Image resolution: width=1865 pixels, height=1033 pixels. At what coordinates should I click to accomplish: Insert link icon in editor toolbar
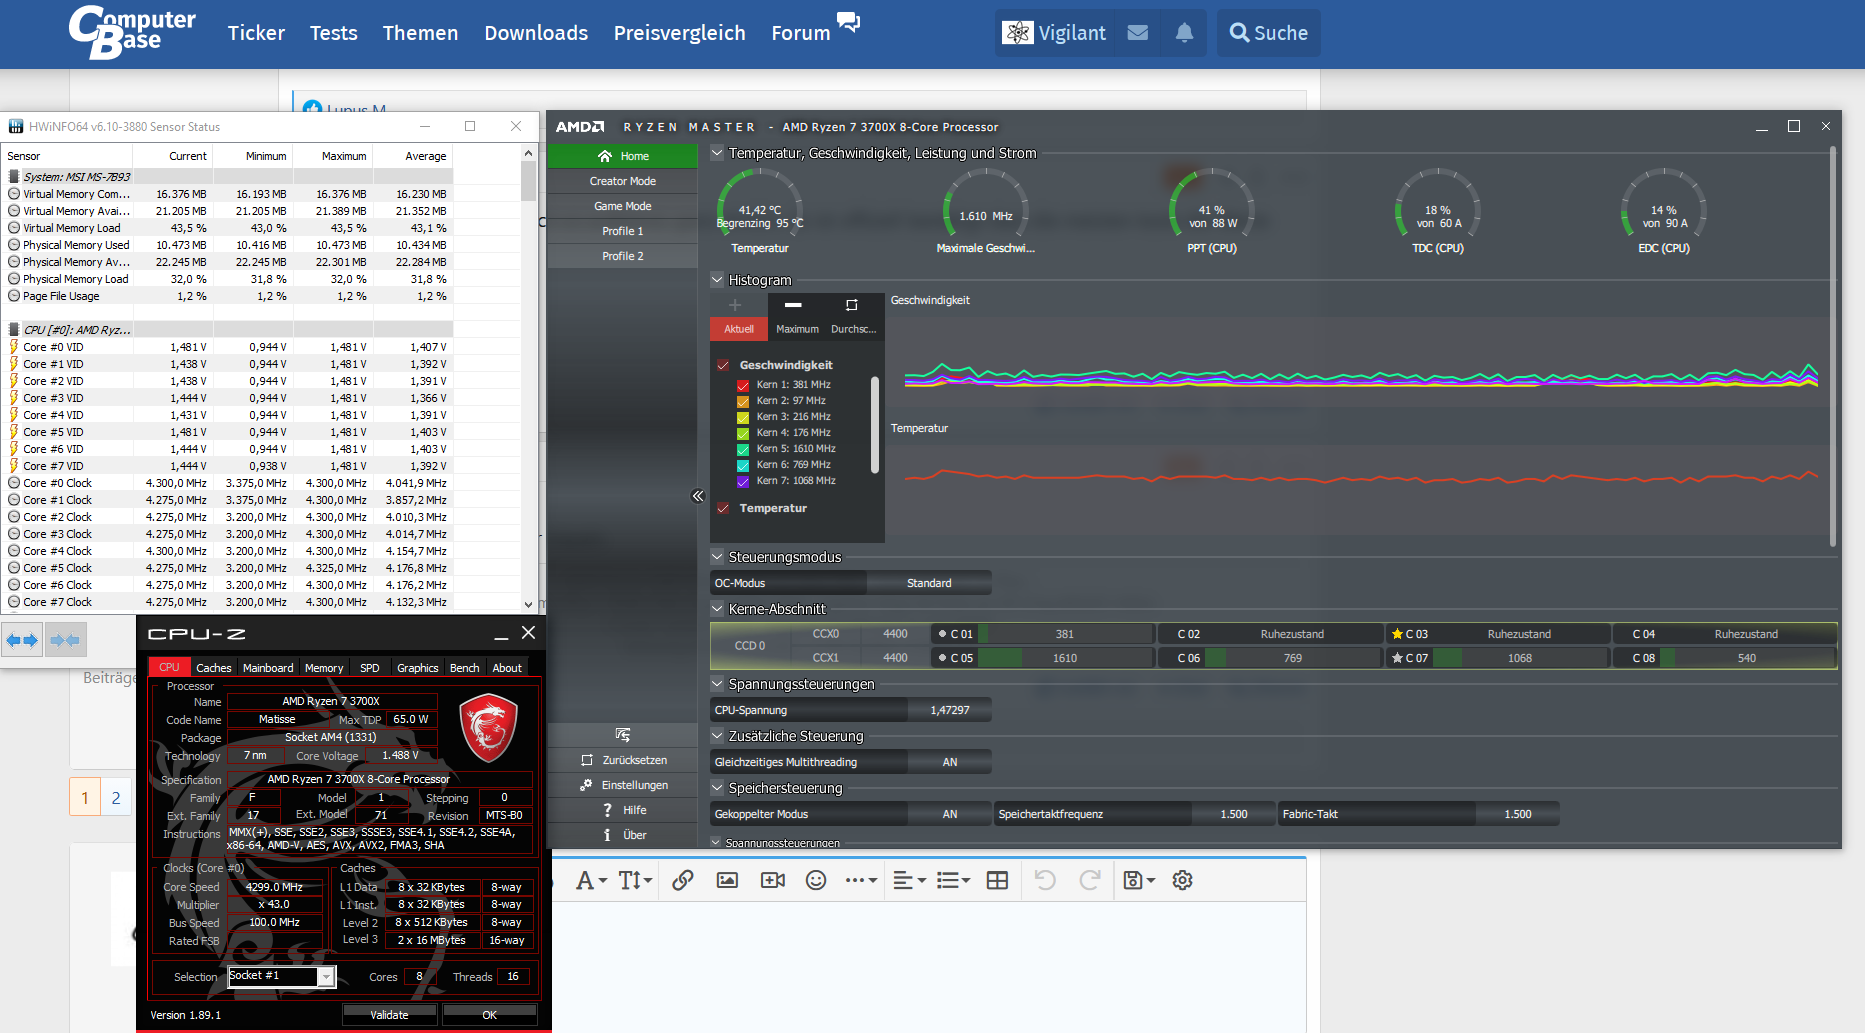683,880
